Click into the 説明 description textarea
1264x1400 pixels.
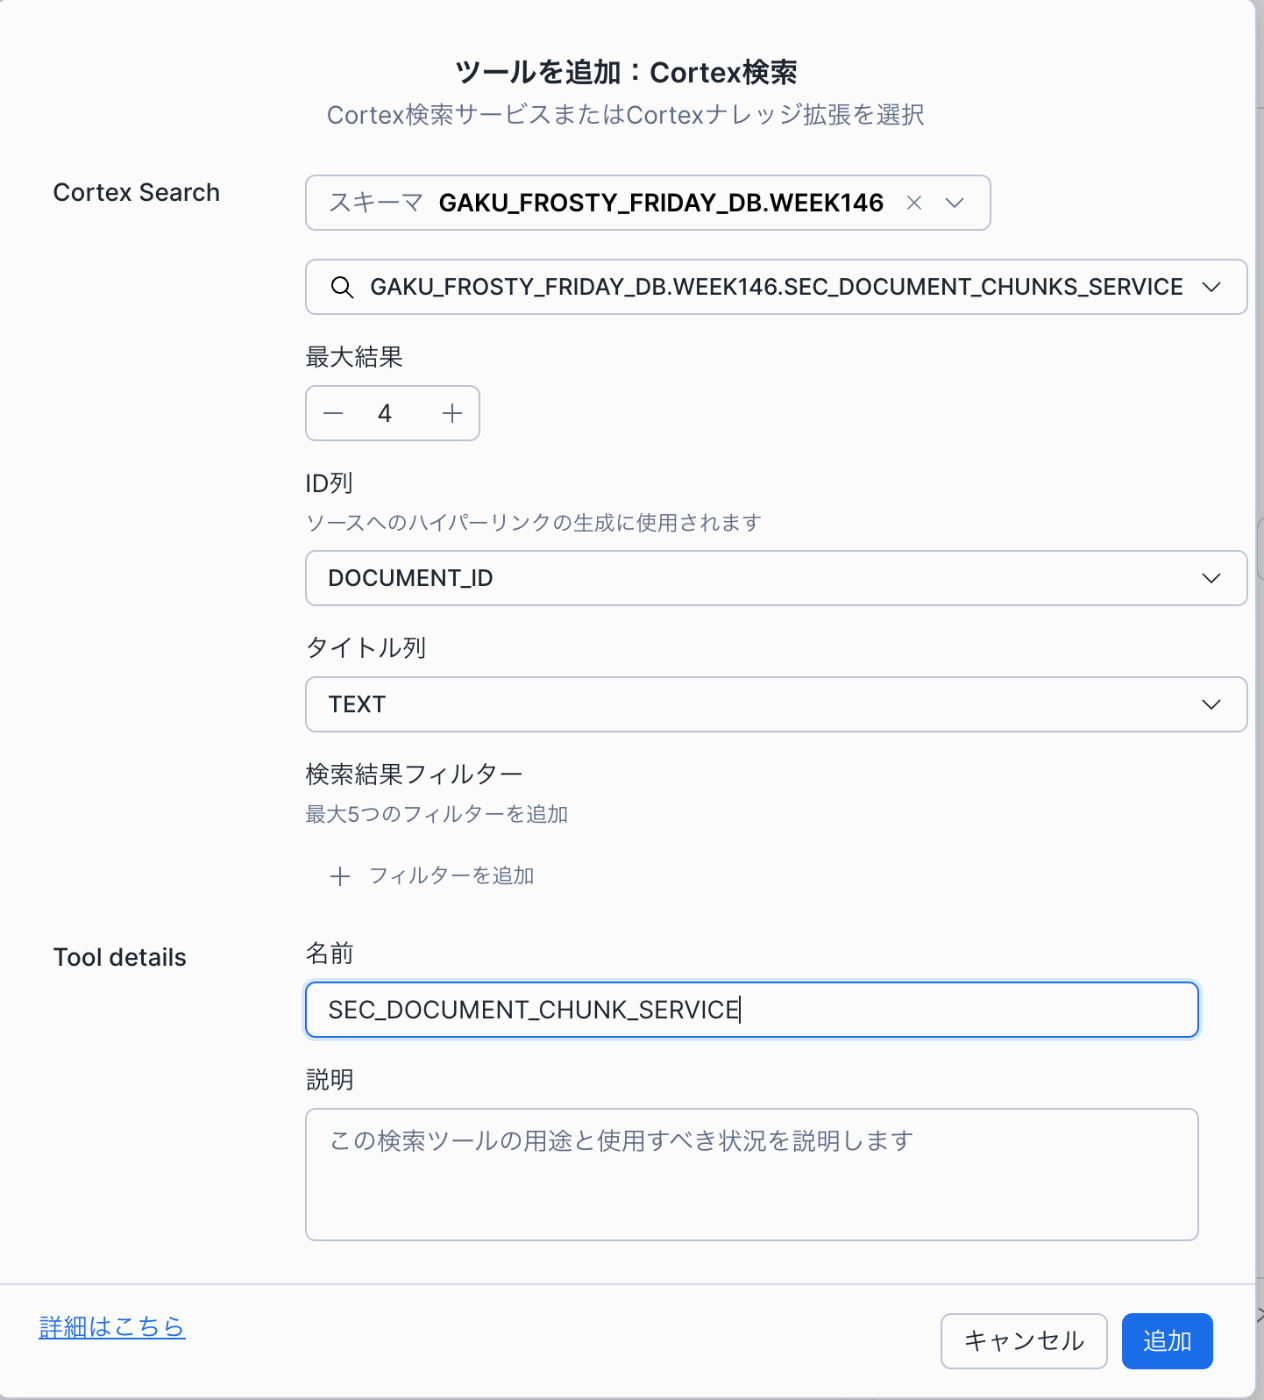752,1174
